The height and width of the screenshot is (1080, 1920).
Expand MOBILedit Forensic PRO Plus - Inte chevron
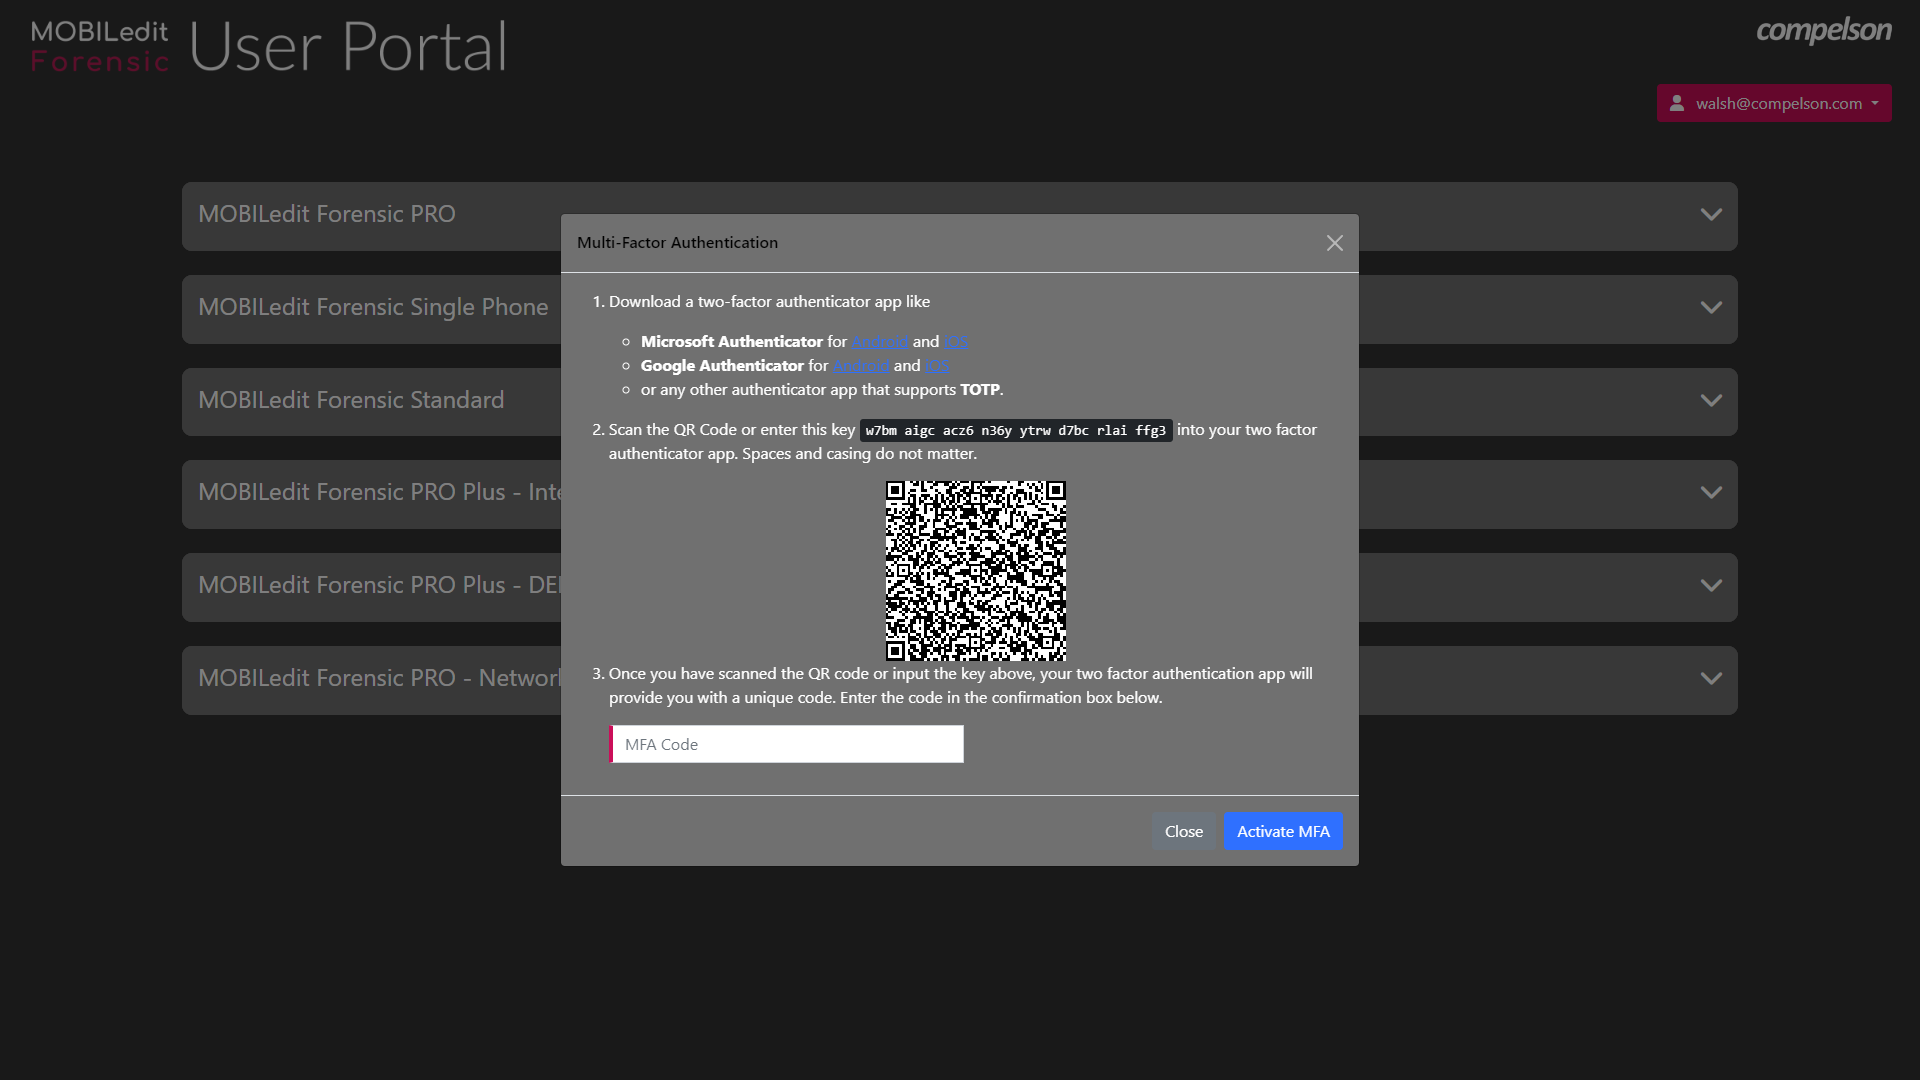click(1711, 493)
